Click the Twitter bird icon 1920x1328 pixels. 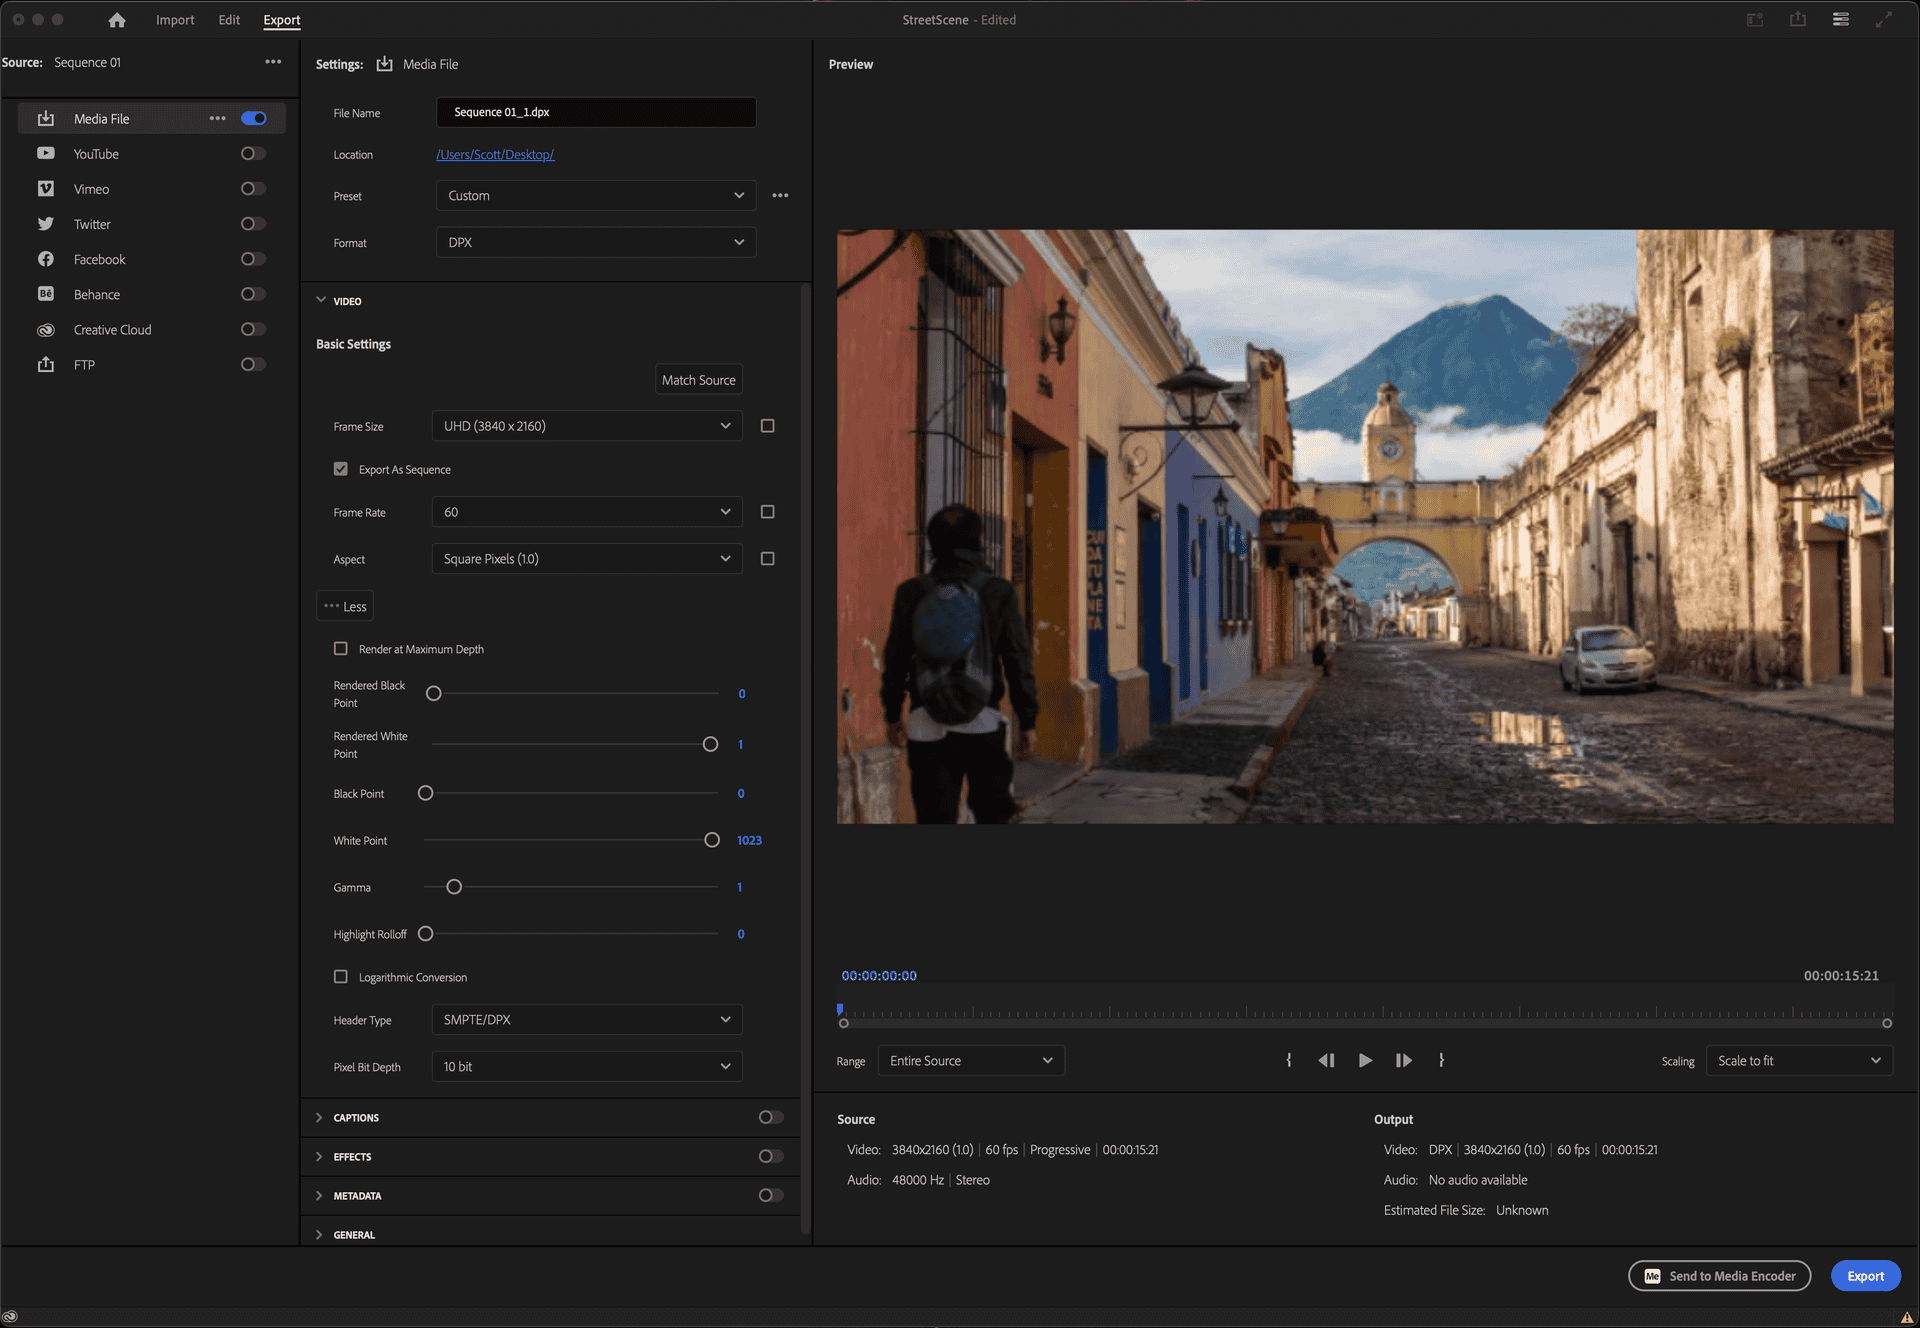tap(46, 224)
